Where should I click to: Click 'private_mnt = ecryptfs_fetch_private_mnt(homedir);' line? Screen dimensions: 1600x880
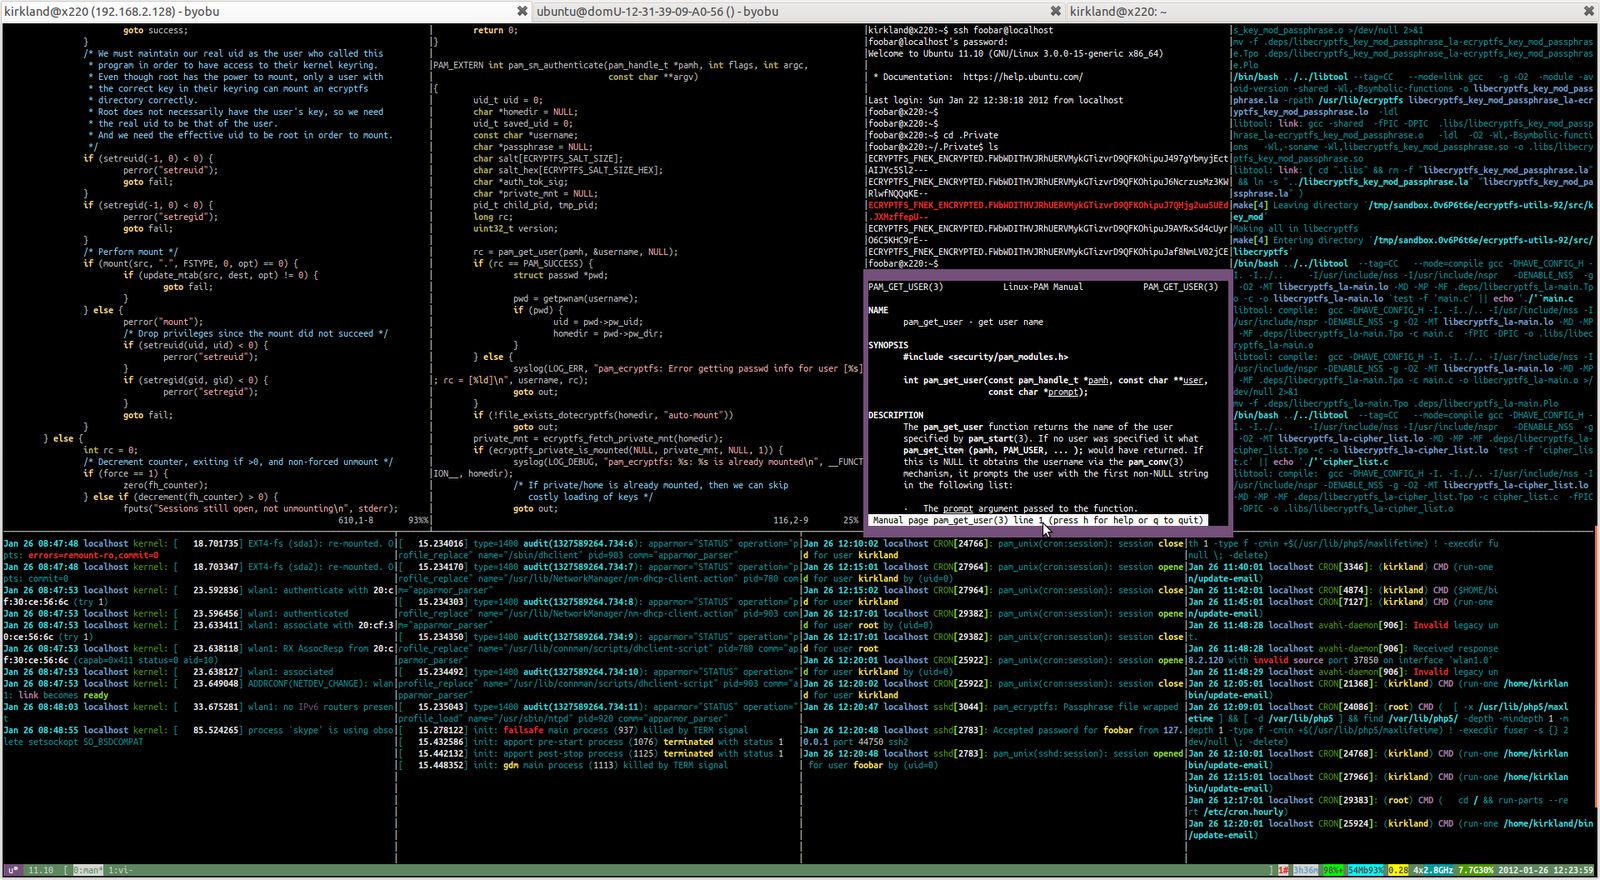(598, 438)
